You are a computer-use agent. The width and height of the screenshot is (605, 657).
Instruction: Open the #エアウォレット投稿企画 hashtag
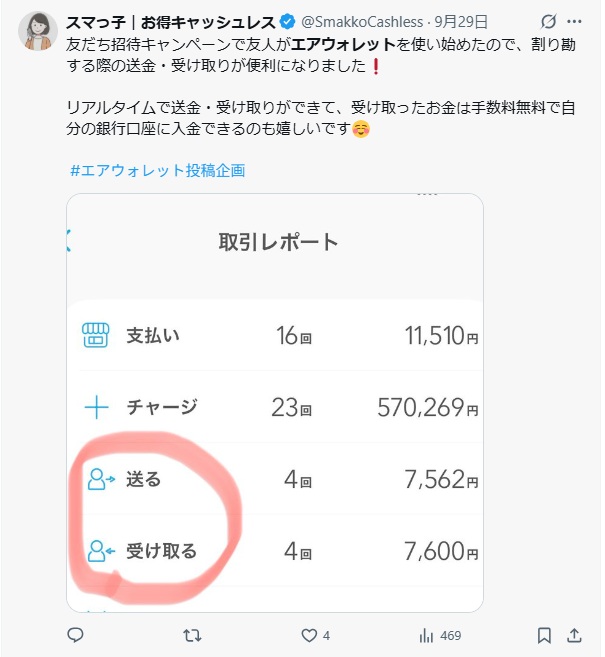tap(157, 170)
